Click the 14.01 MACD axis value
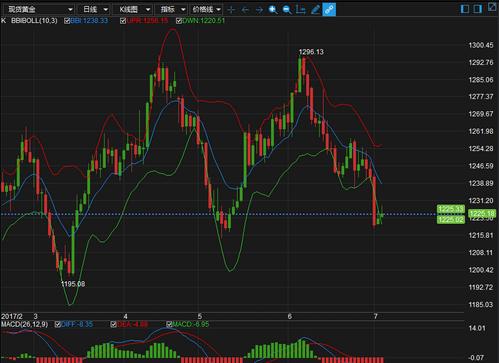The width and height of the screenshot is (499, 363). [x=477, y=328]
